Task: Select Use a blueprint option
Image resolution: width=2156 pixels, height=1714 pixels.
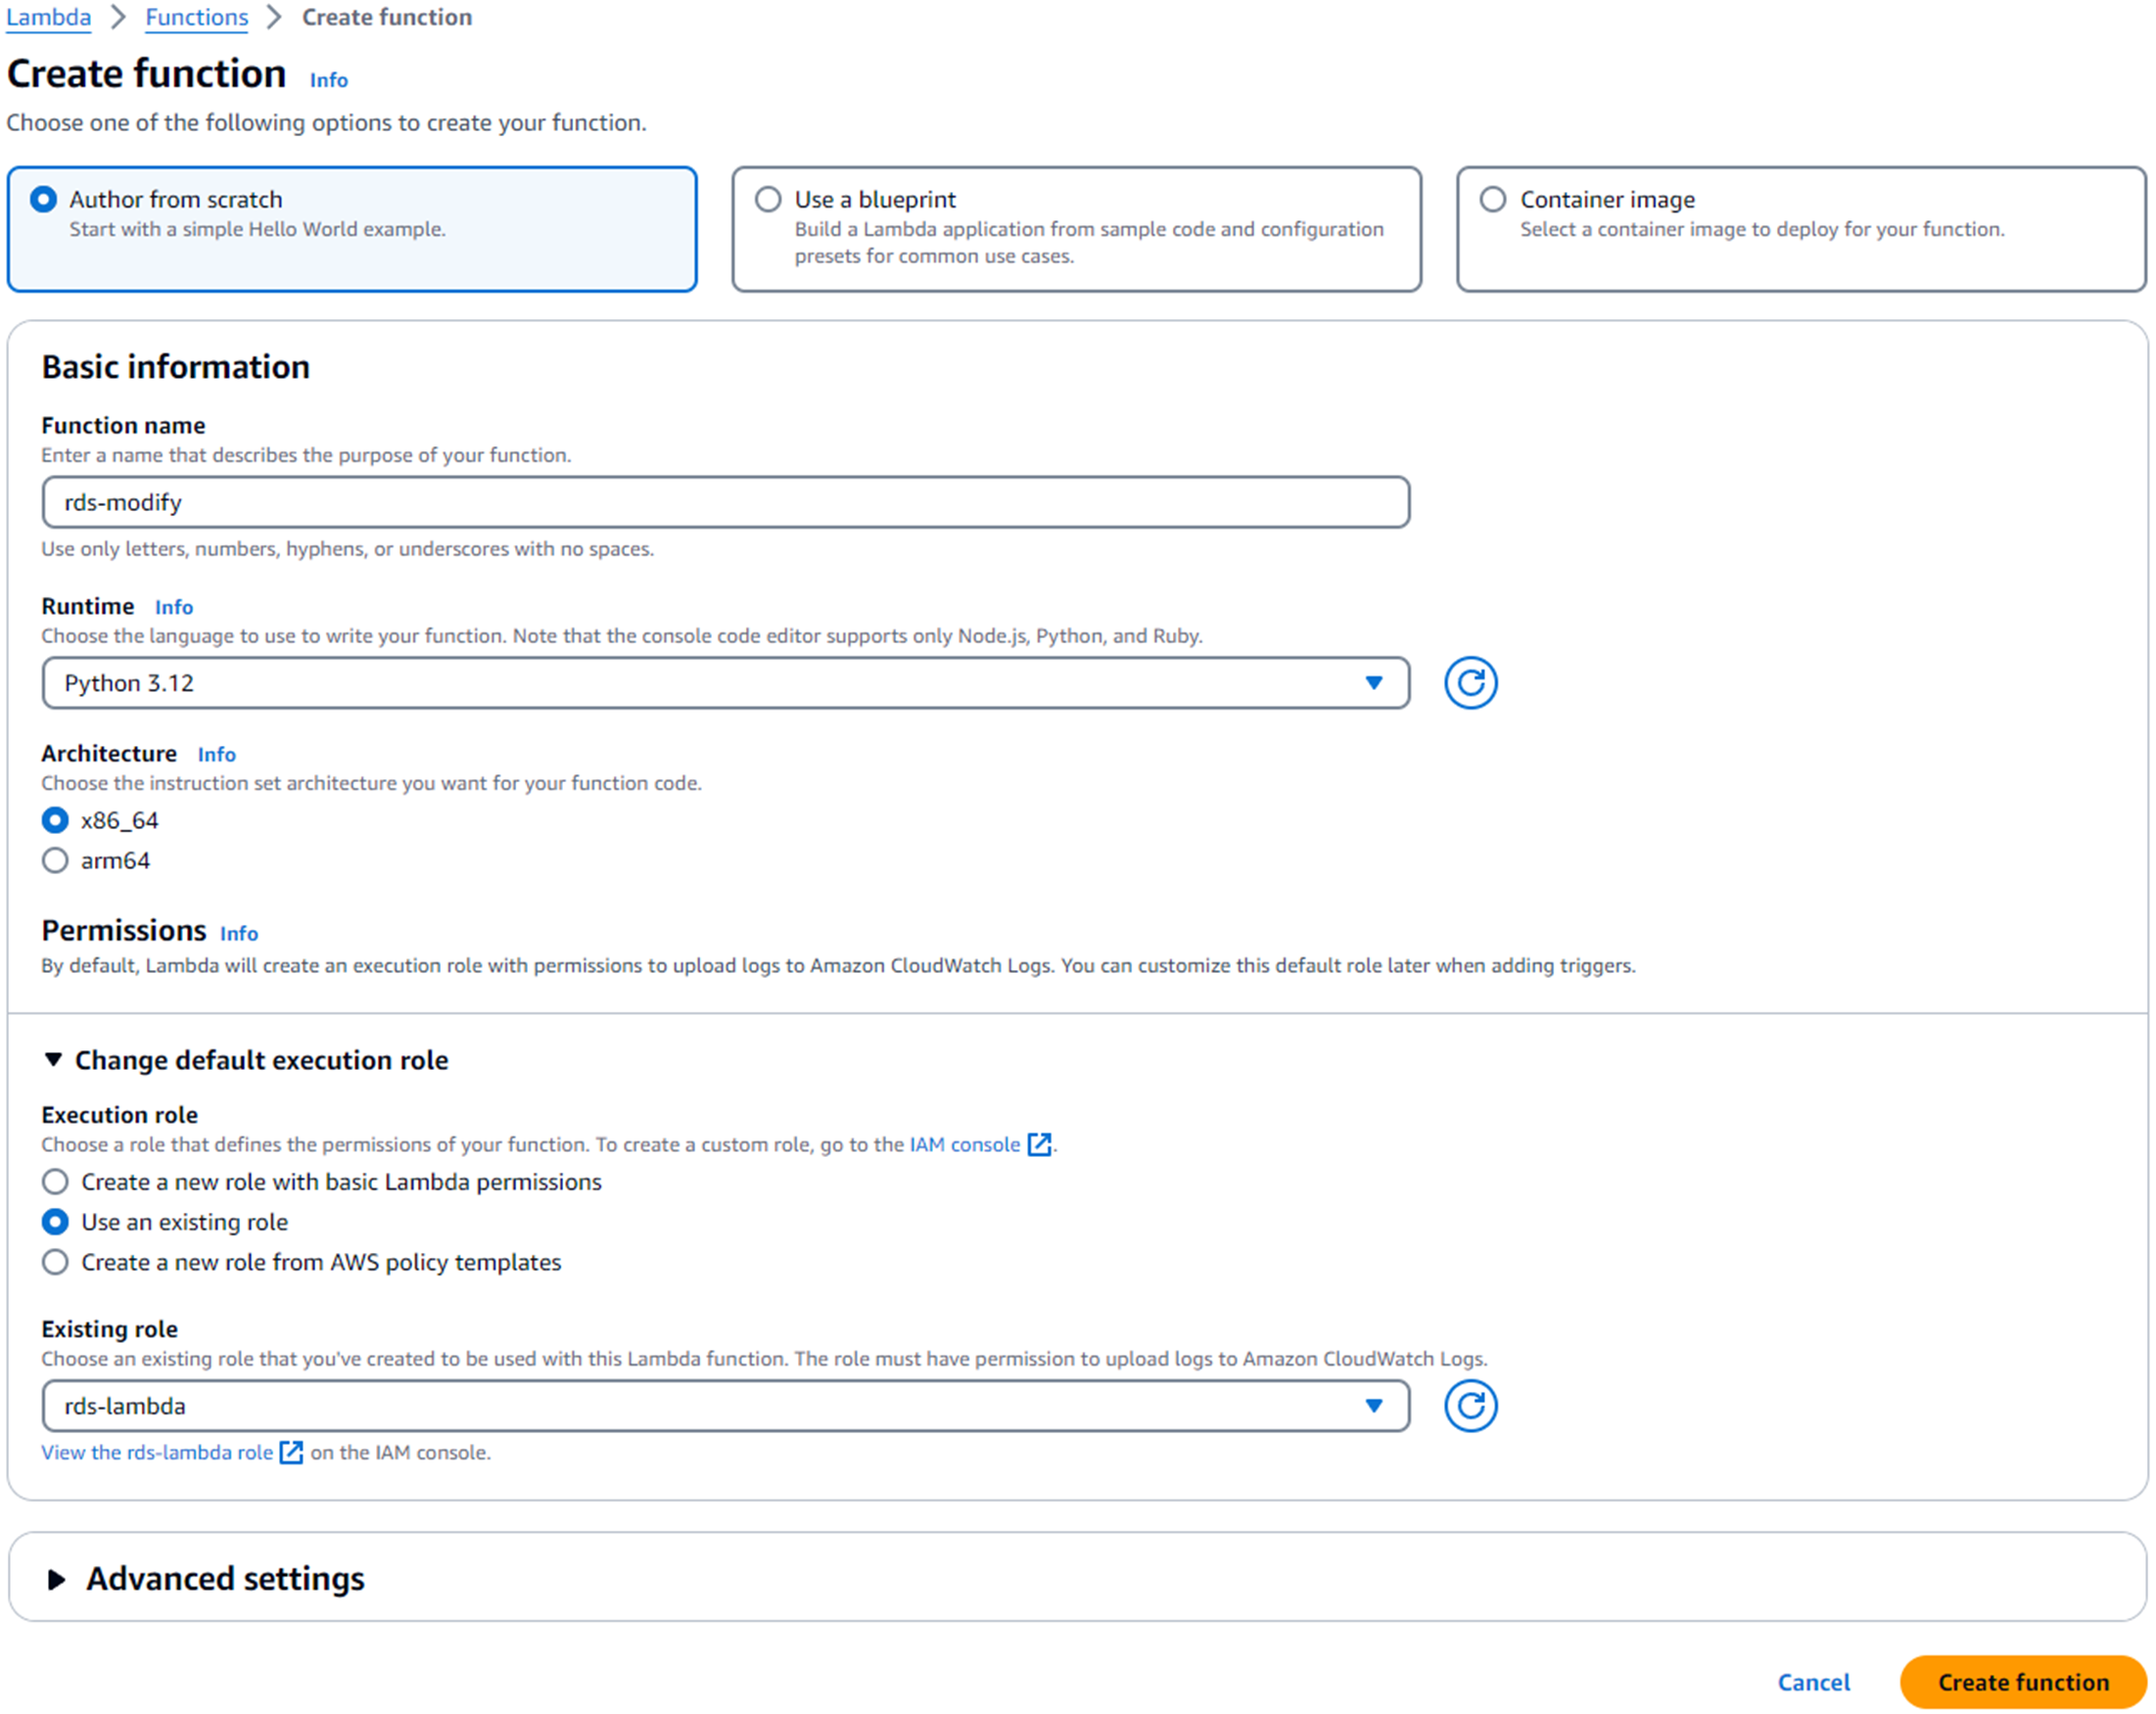Action: [x=768, y=199]
